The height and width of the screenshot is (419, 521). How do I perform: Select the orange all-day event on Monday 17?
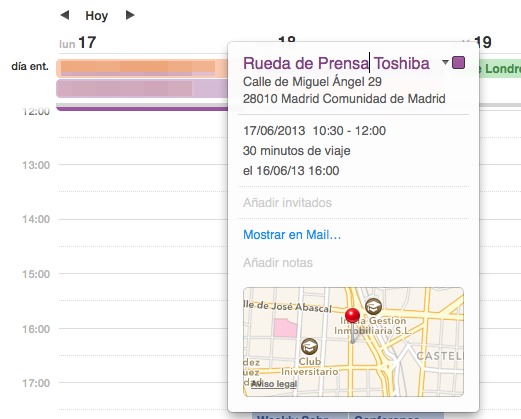click(142, 68)
